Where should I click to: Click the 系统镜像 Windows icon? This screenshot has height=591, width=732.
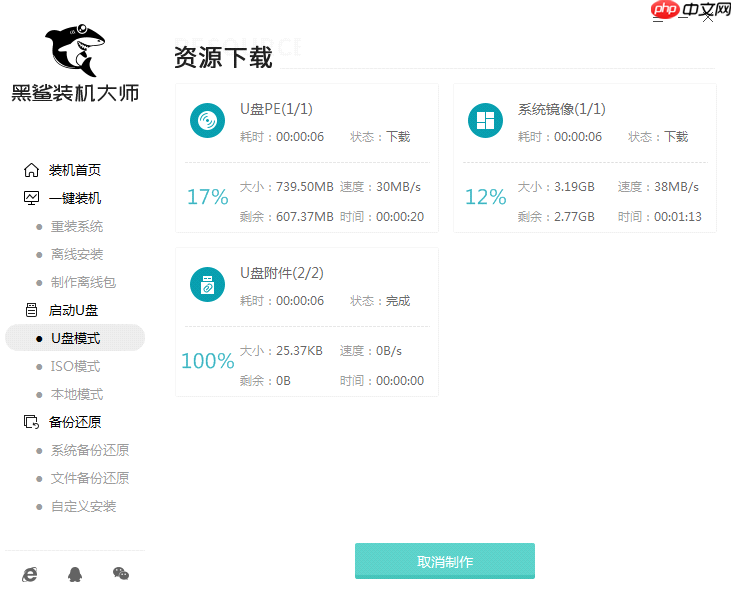[x=485, y=120]
